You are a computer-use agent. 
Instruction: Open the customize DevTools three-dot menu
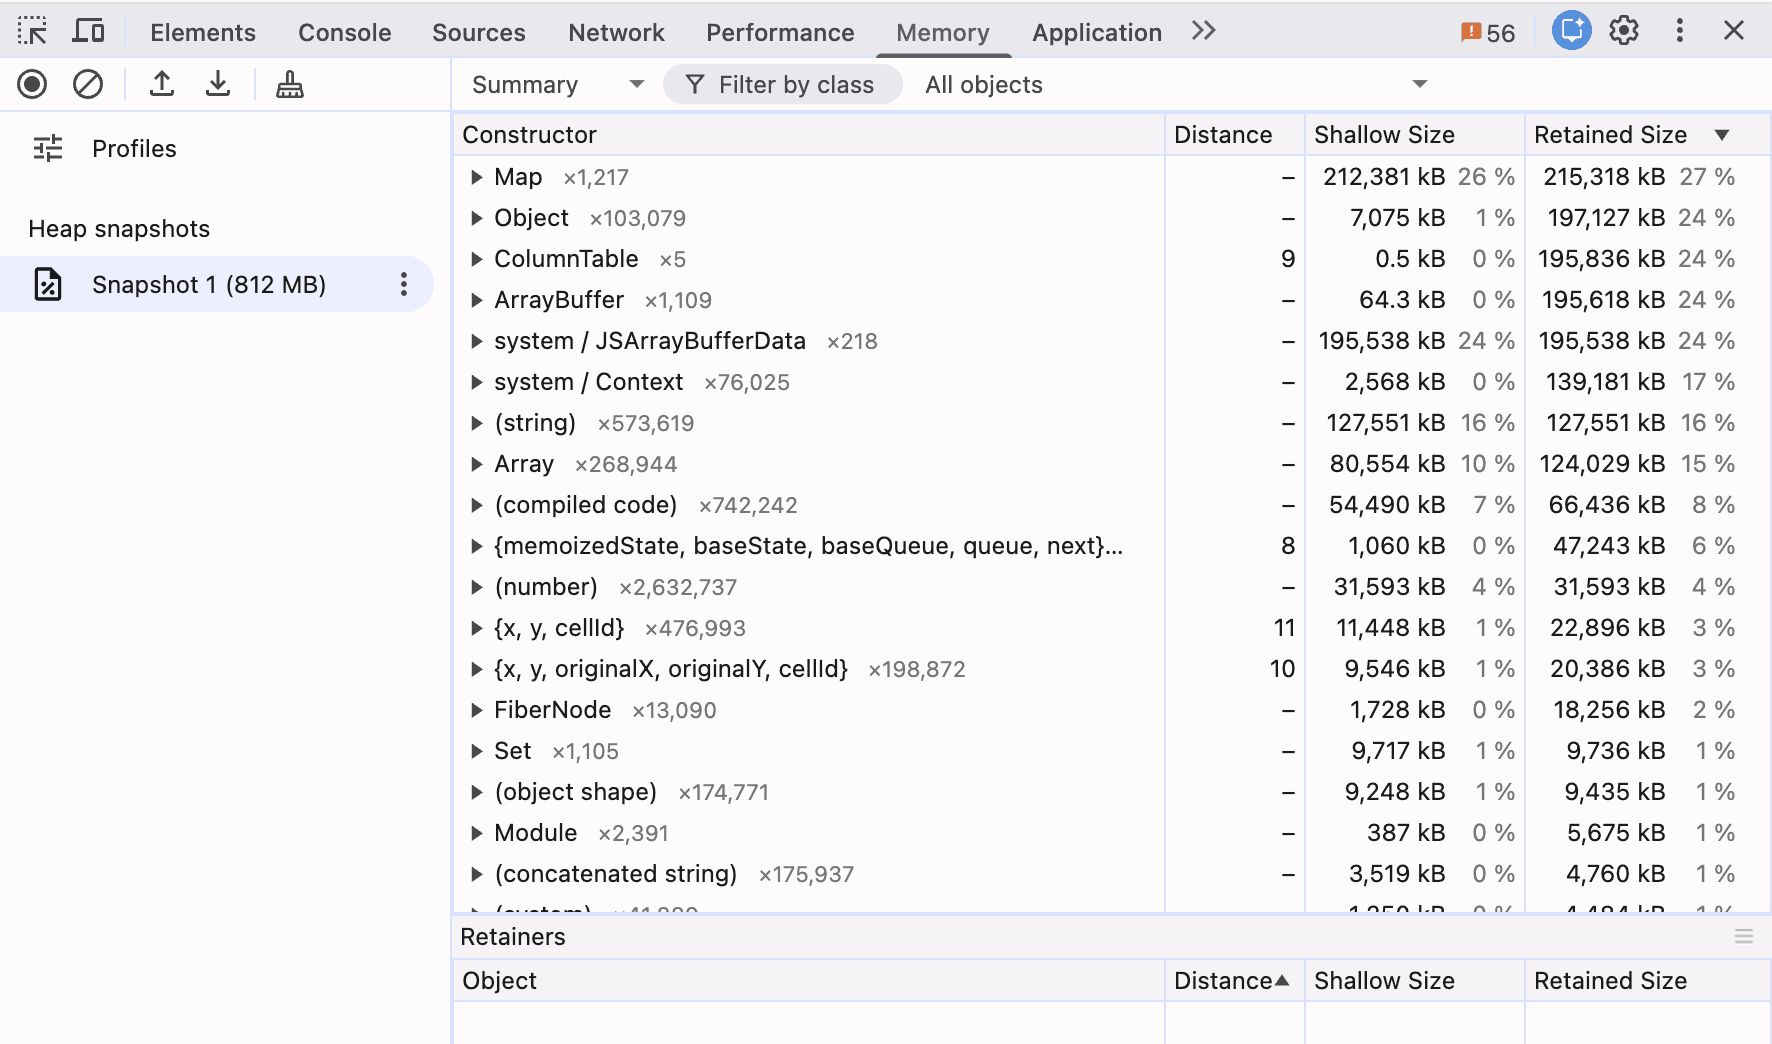1679,30
